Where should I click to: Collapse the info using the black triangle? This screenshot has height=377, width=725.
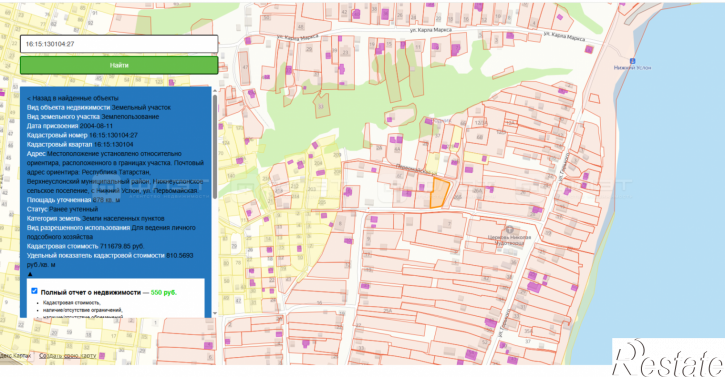[x=31, y=274]
